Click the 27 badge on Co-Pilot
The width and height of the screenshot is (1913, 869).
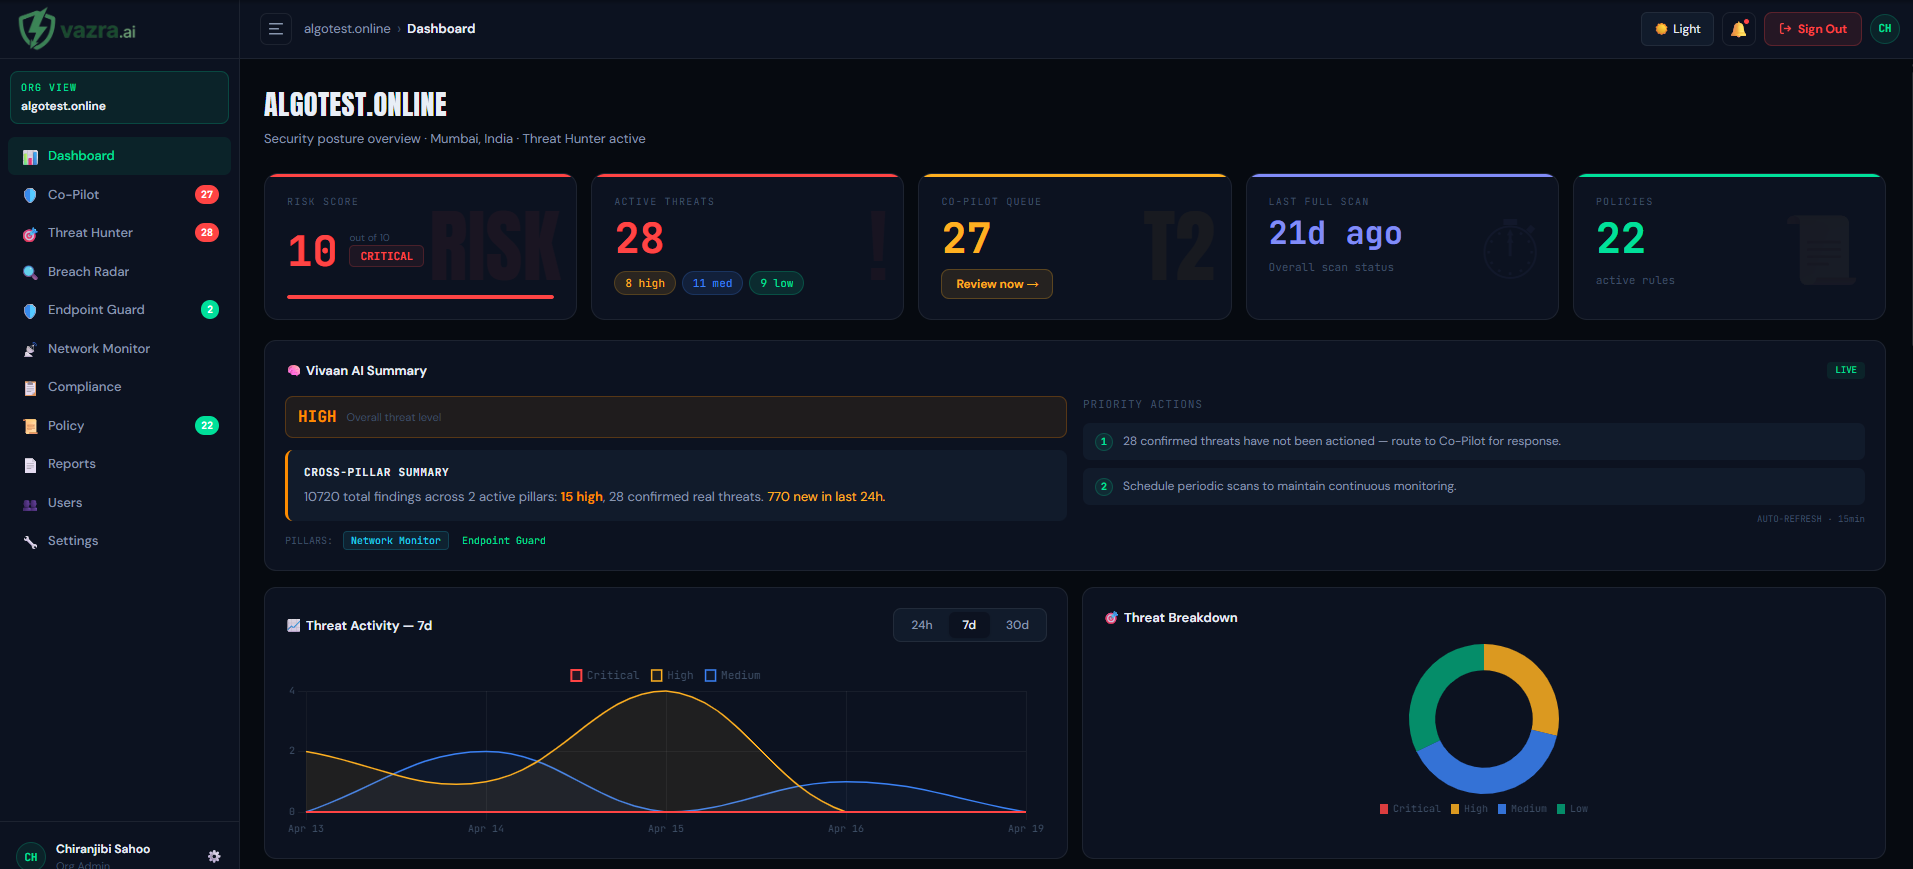[207, 194]
